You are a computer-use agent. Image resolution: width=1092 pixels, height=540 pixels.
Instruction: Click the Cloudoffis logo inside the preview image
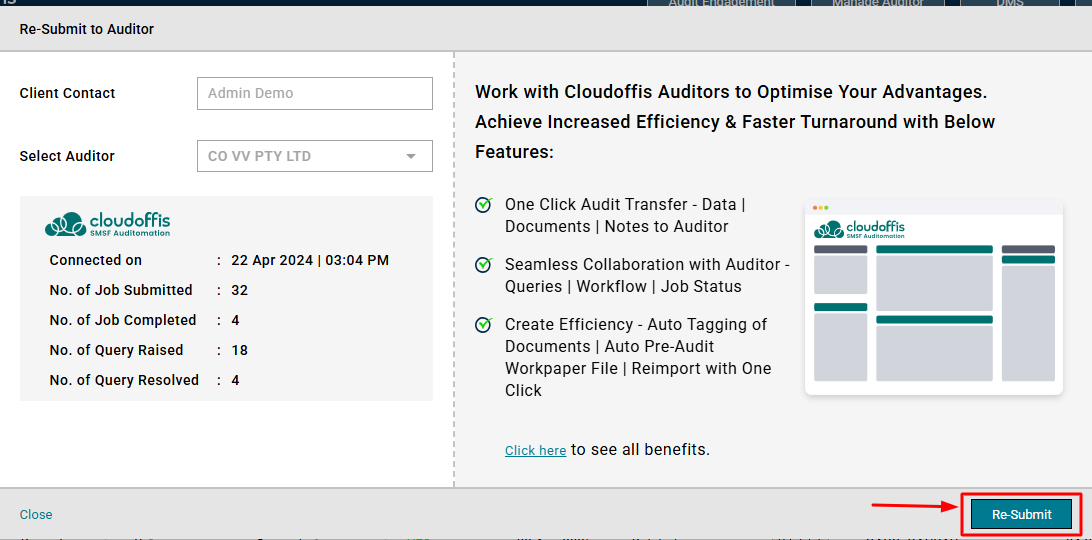click(859, 229)
